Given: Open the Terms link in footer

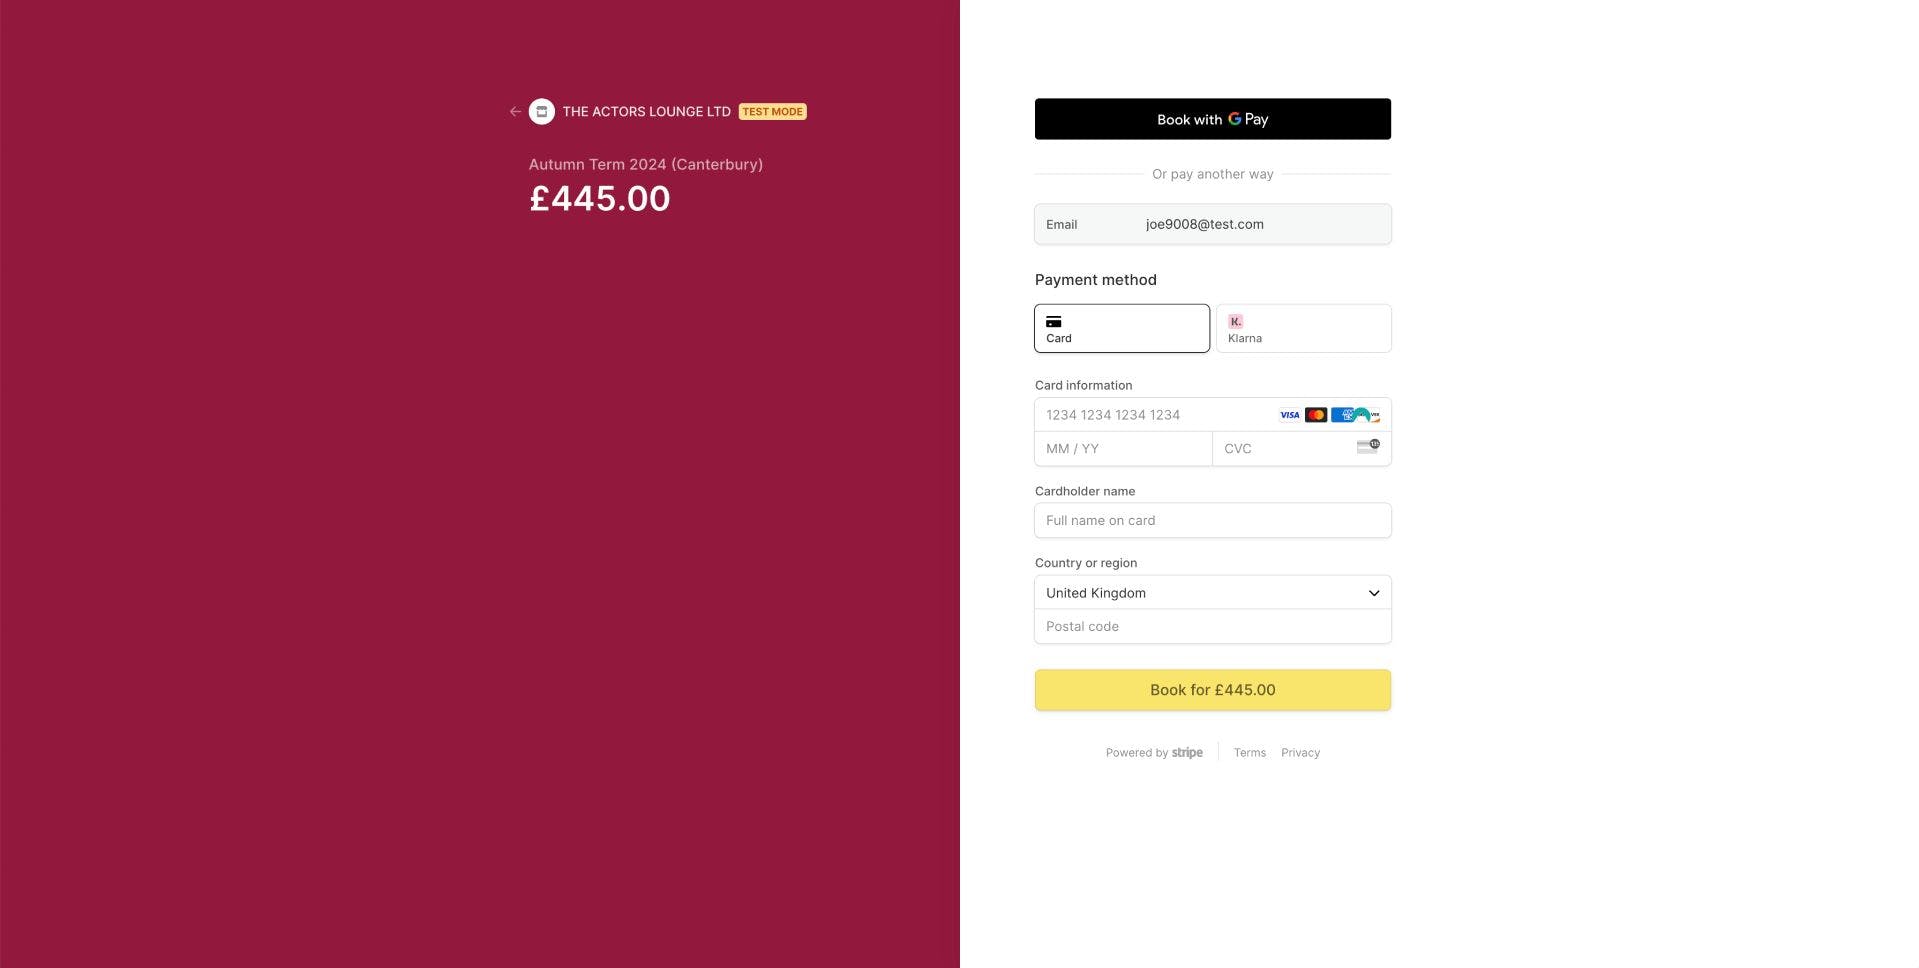Looking at the screenshot, I should (1250, 753).
